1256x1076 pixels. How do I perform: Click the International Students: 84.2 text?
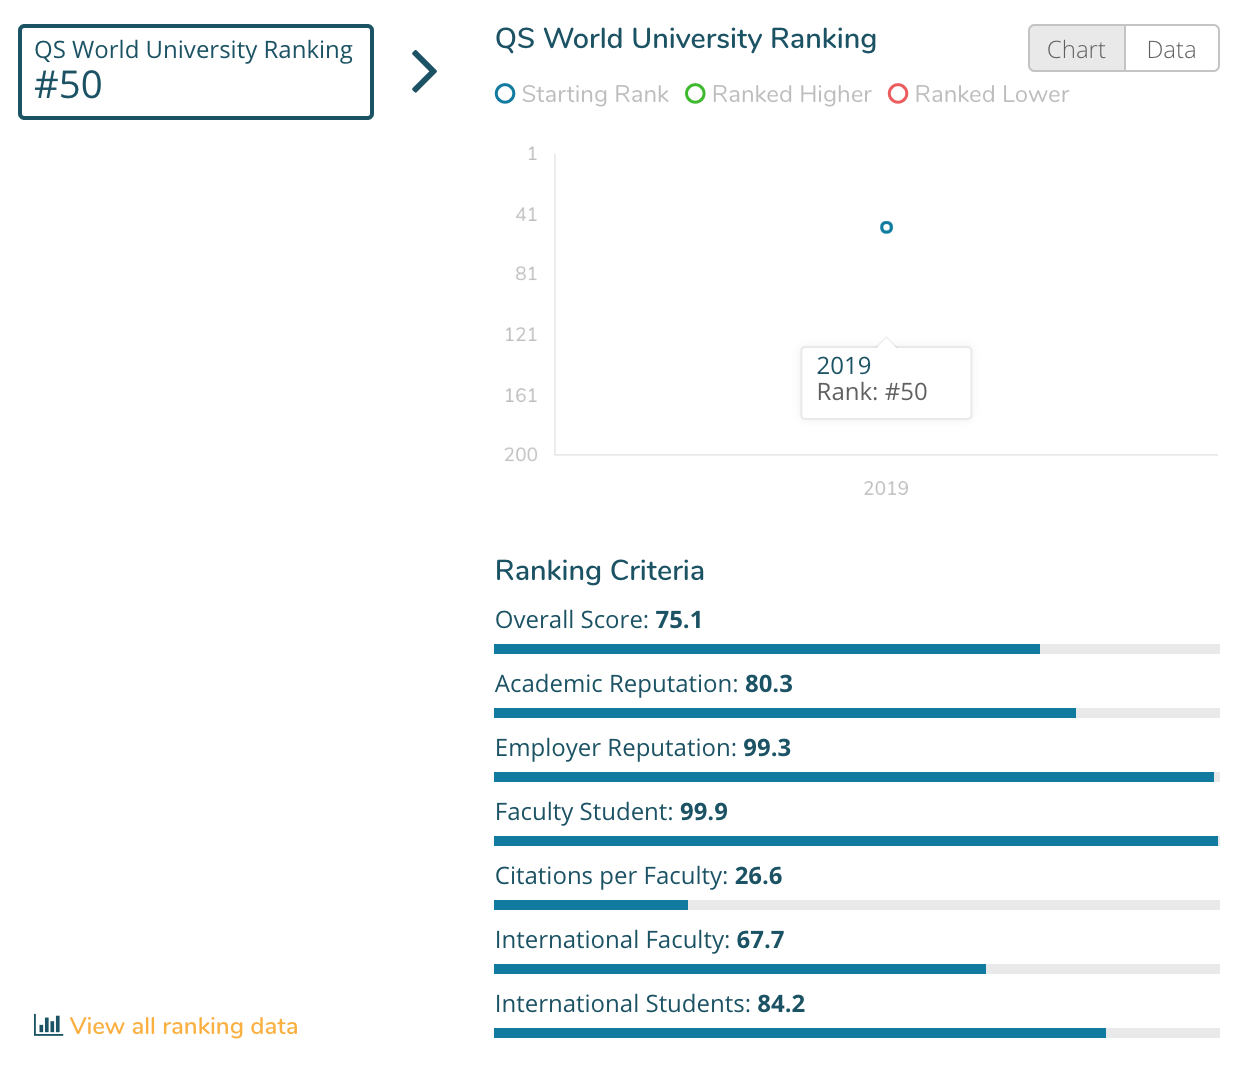click(x=650, y=1004)
